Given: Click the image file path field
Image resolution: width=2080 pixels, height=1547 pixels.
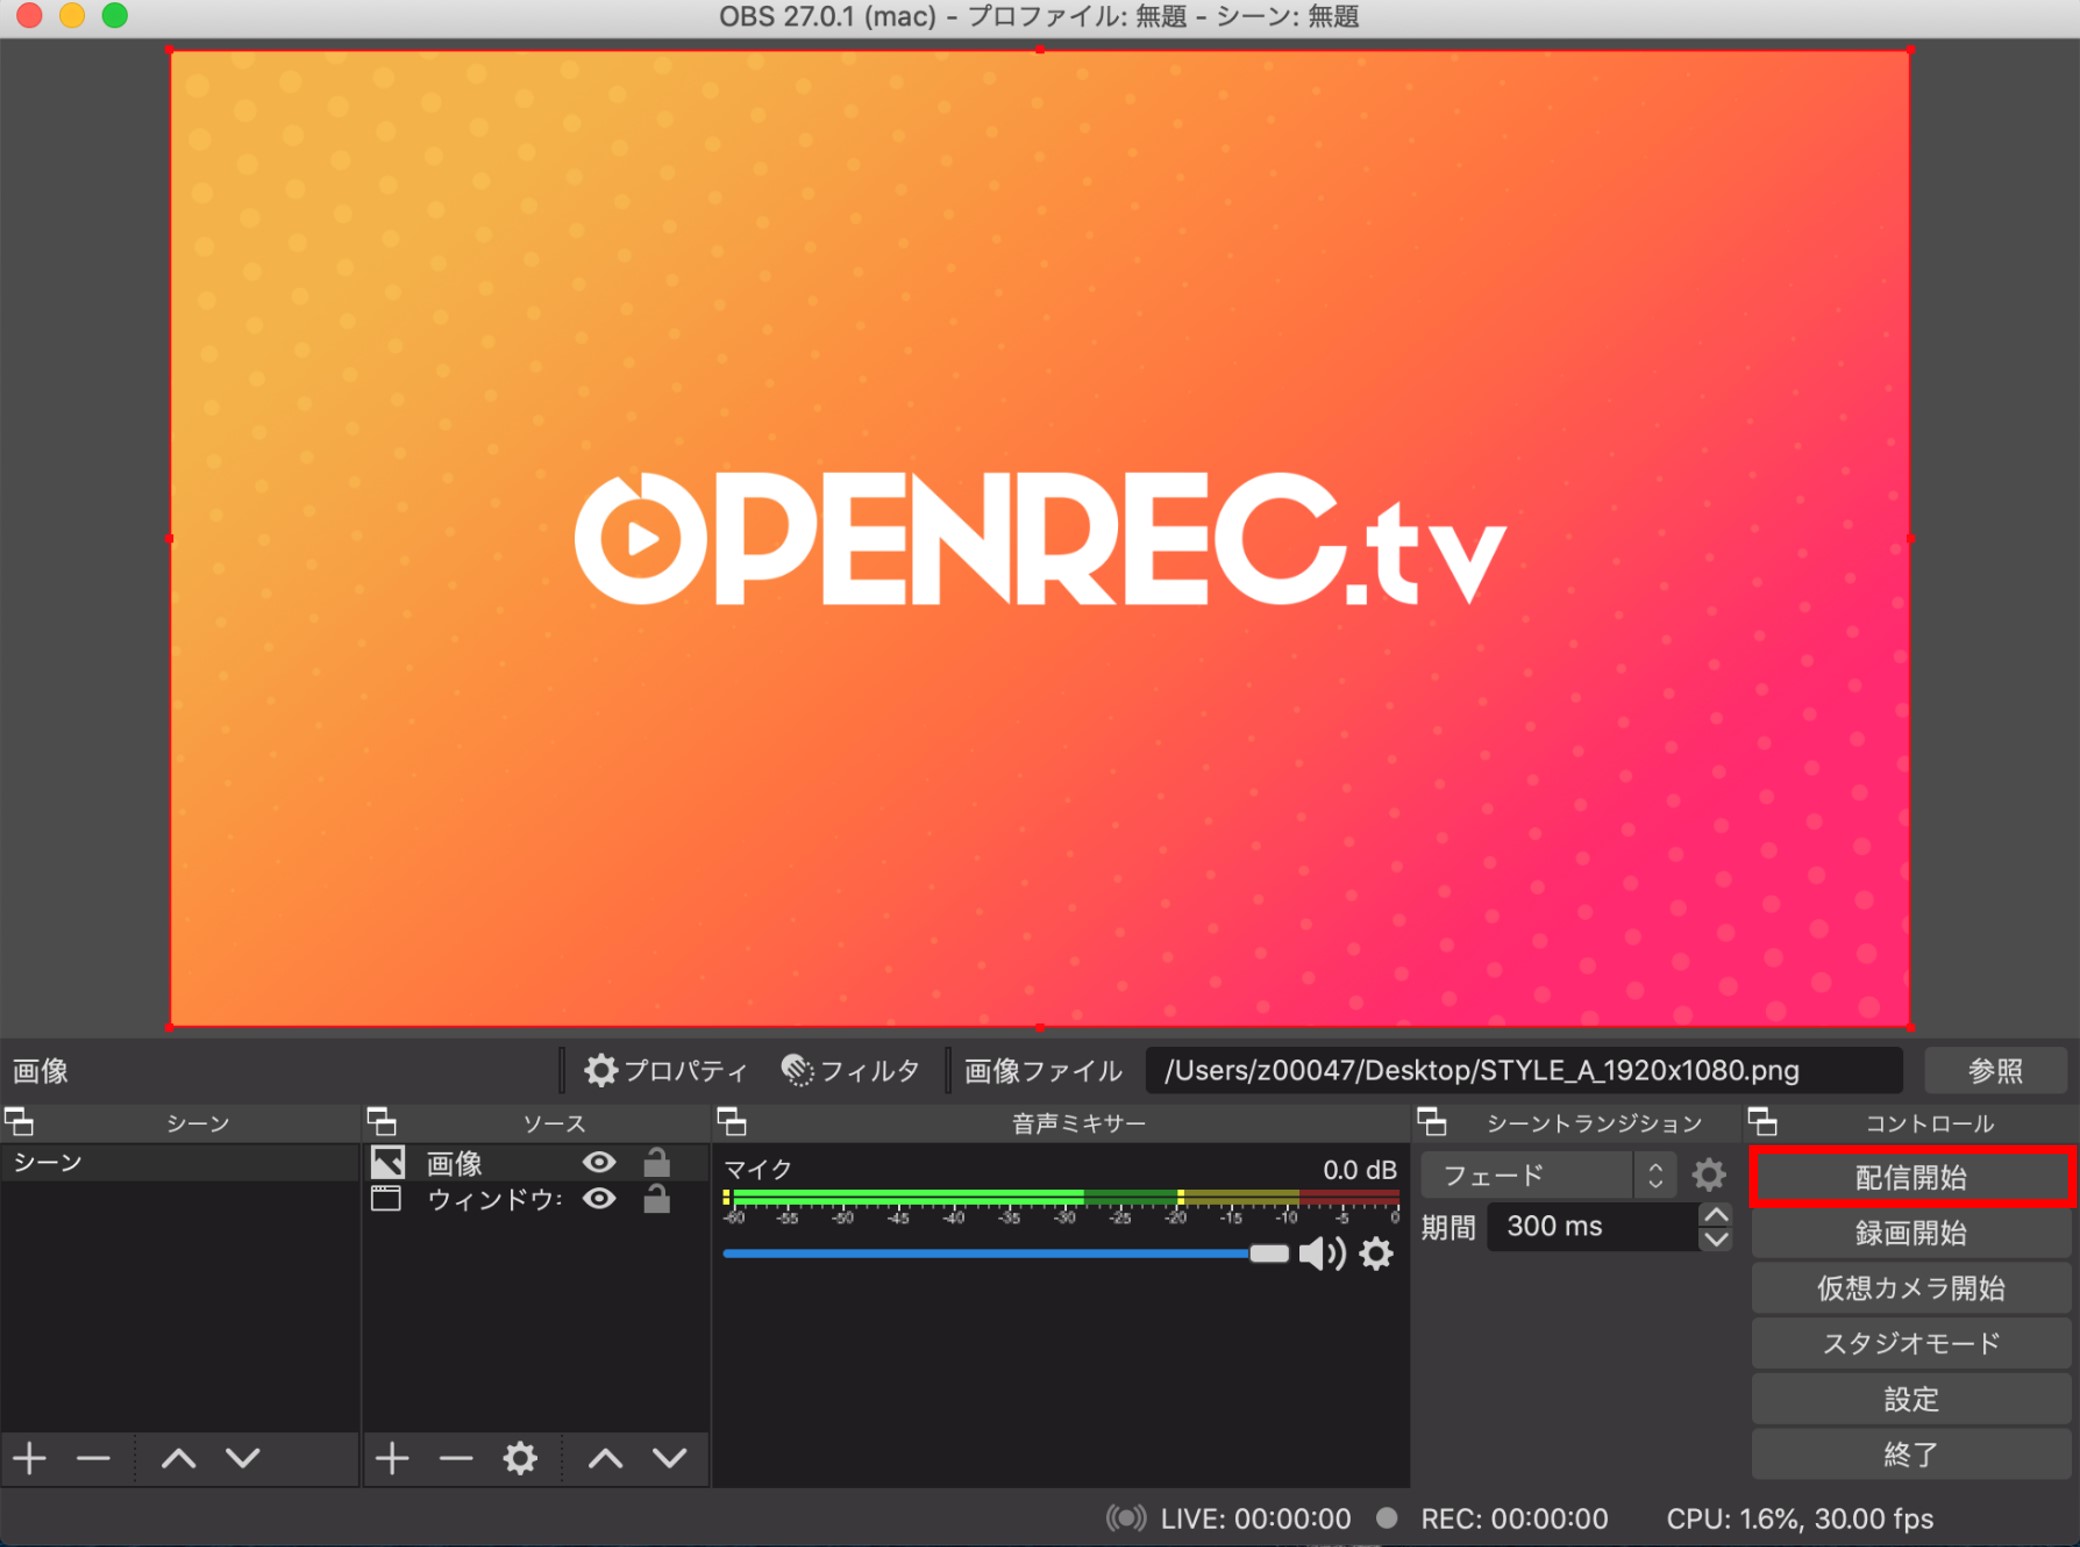Looking at the screenshot, I should [1523, 1071].
